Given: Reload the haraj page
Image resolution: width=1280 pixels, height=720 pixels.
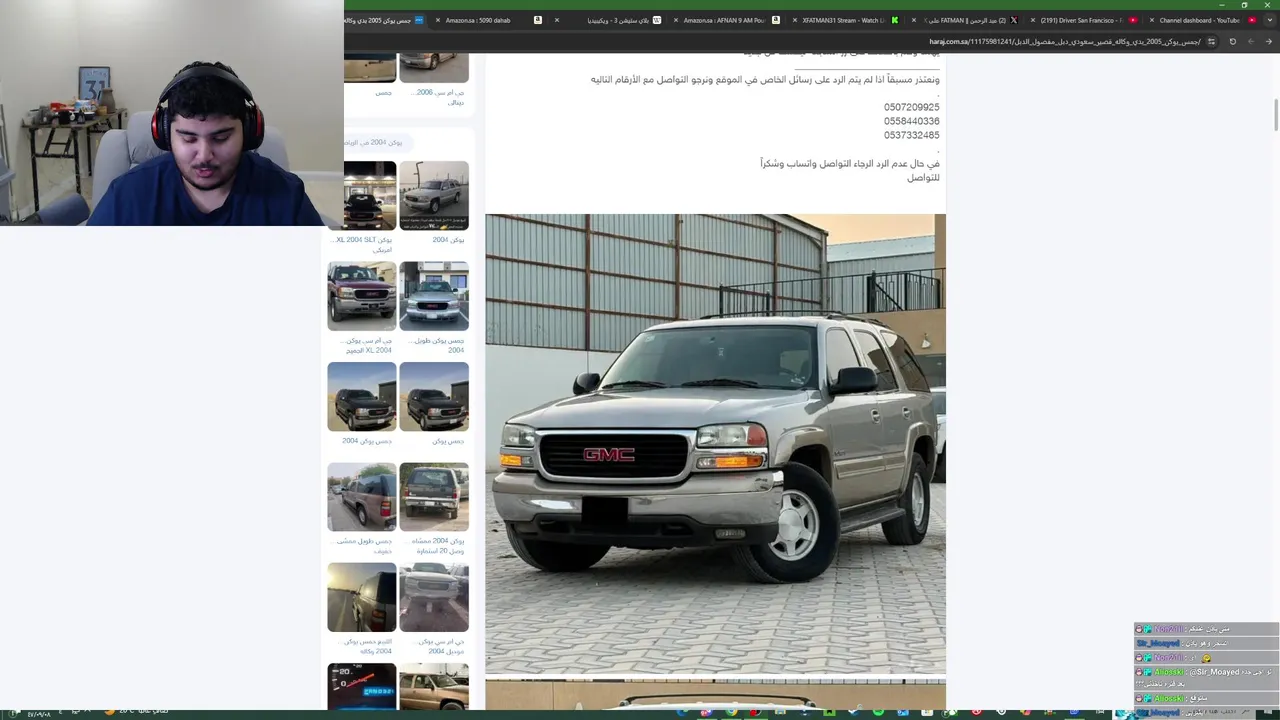Looking at the screenshot, I should click(1232, 42).
